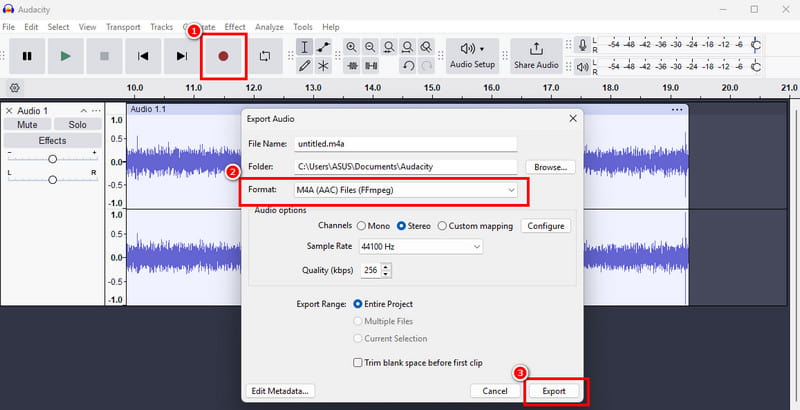Fit selection to width icon
The width and height of the screenshot is (800, 410).
click(x=389, y=47)
